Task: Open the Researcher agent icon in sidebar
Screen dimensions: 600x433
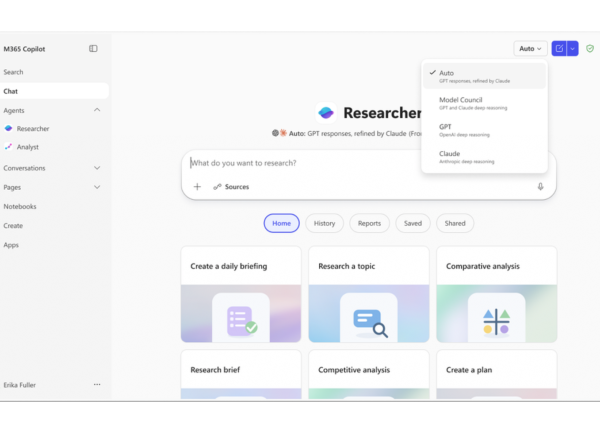Action: click(x=8, y=129)
